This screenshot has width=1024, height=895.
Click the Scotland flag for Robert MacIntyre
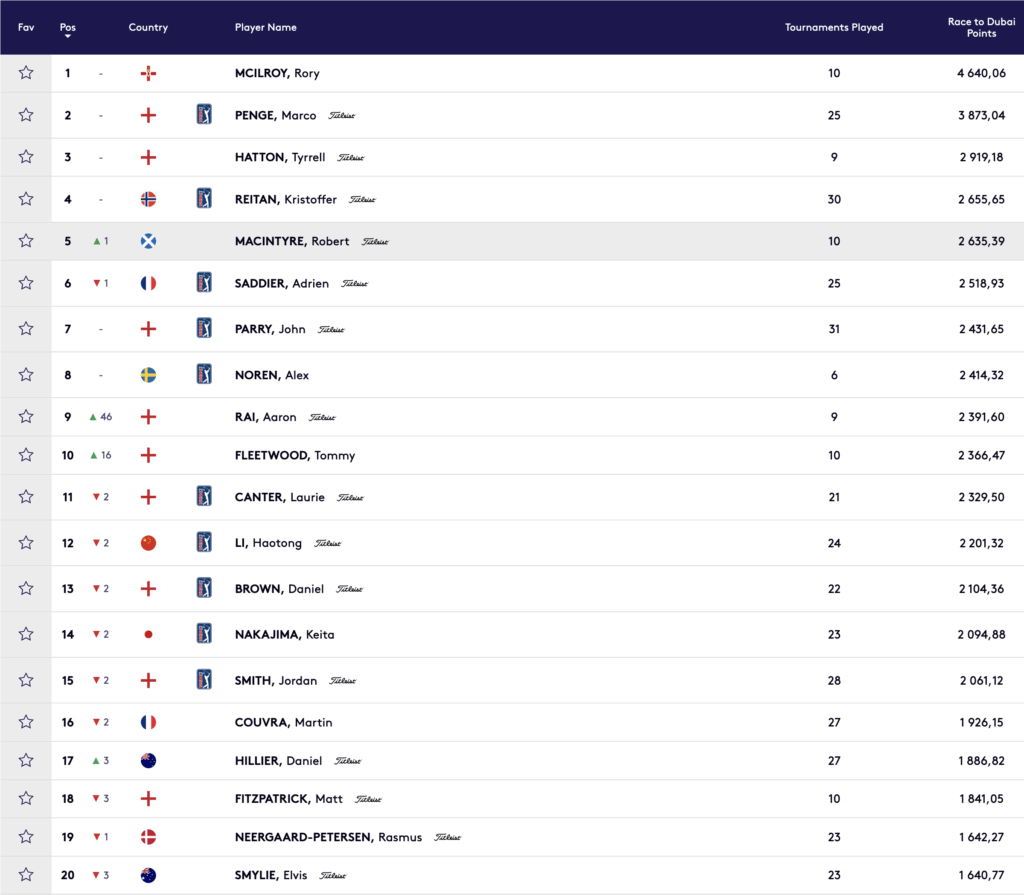(148, 241)
